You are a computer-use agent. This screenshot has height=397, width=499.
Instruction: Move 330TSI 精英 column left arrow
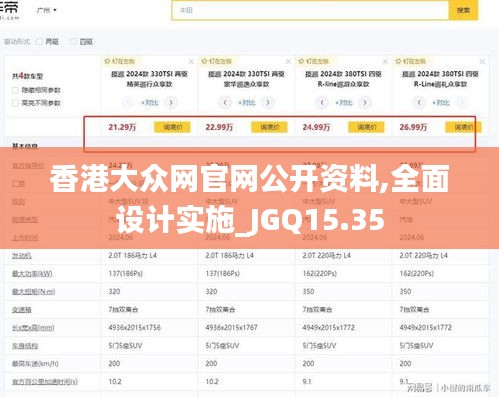pyautogui.click(x=128, y=102)
